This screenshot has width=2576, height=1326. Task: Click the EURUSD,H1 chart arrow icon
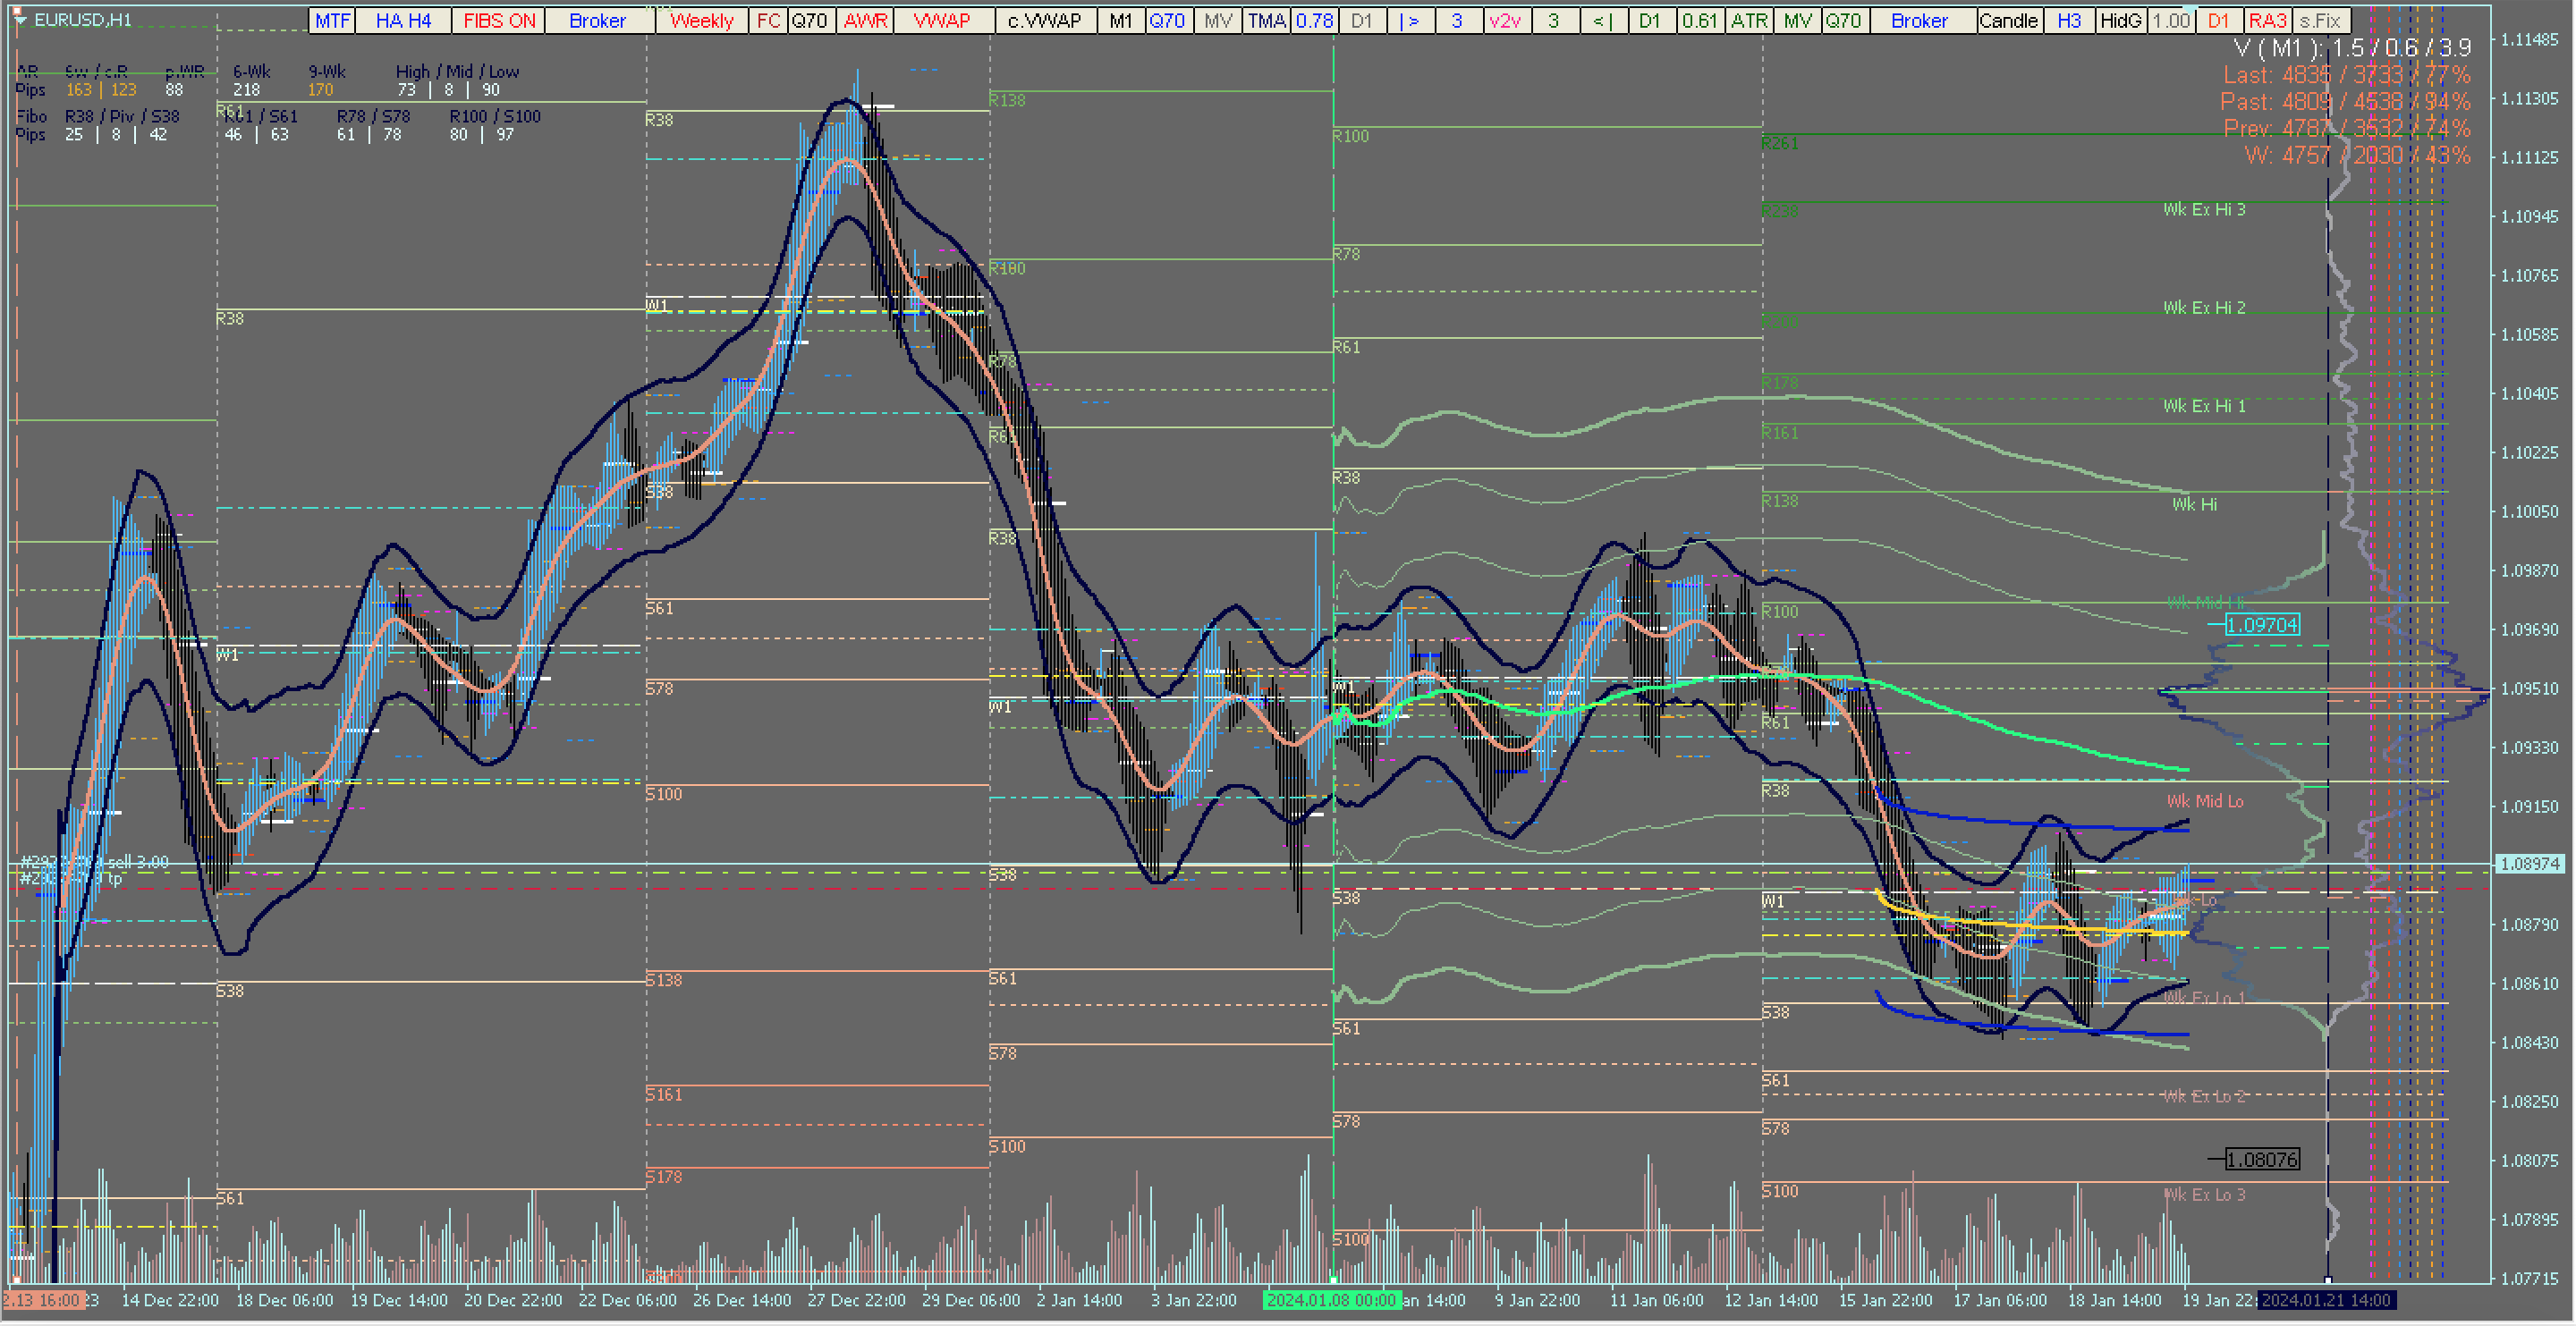pyautogui.click(x=19, y=19)
